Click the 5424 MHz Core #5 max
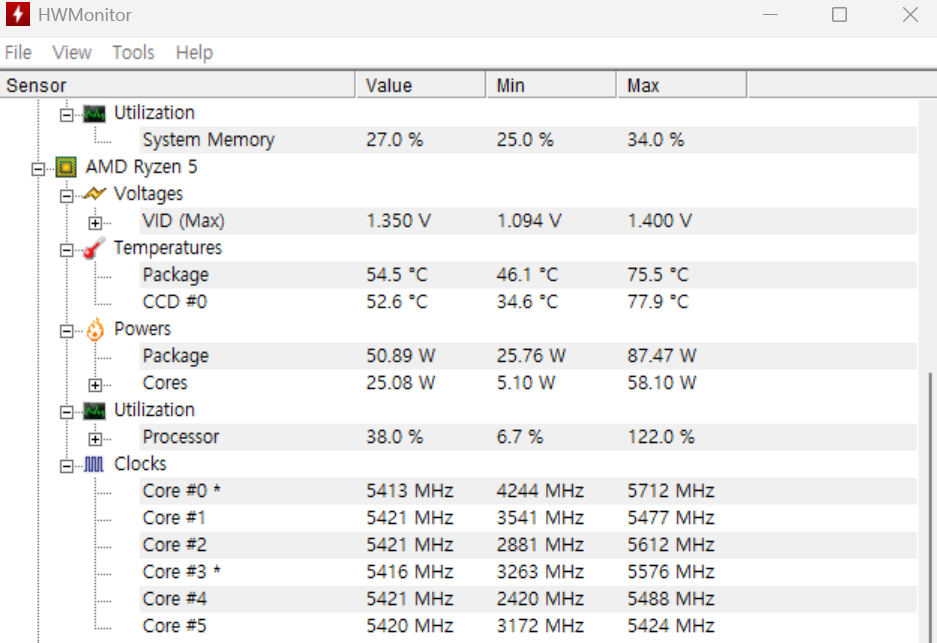The width and height of the screenshot is (937, 643). [x=671, y=626]
